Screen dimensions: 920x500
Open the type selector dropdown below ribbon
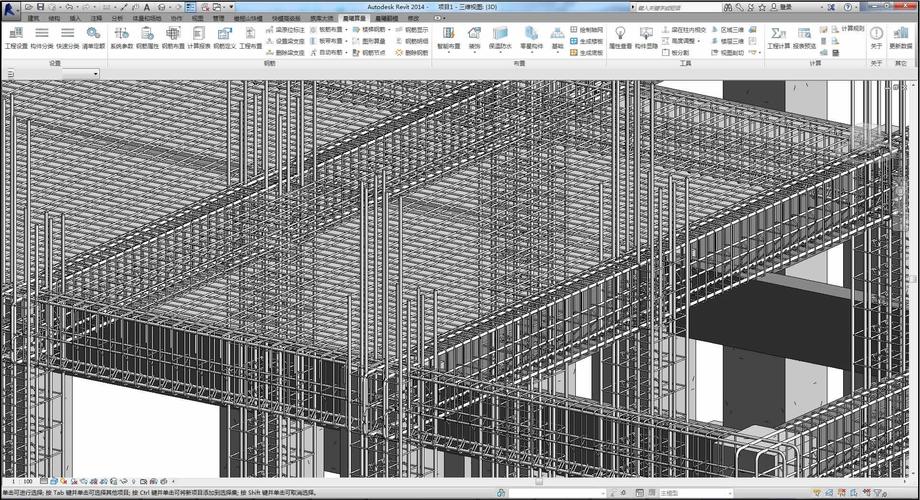pos(81,73)
